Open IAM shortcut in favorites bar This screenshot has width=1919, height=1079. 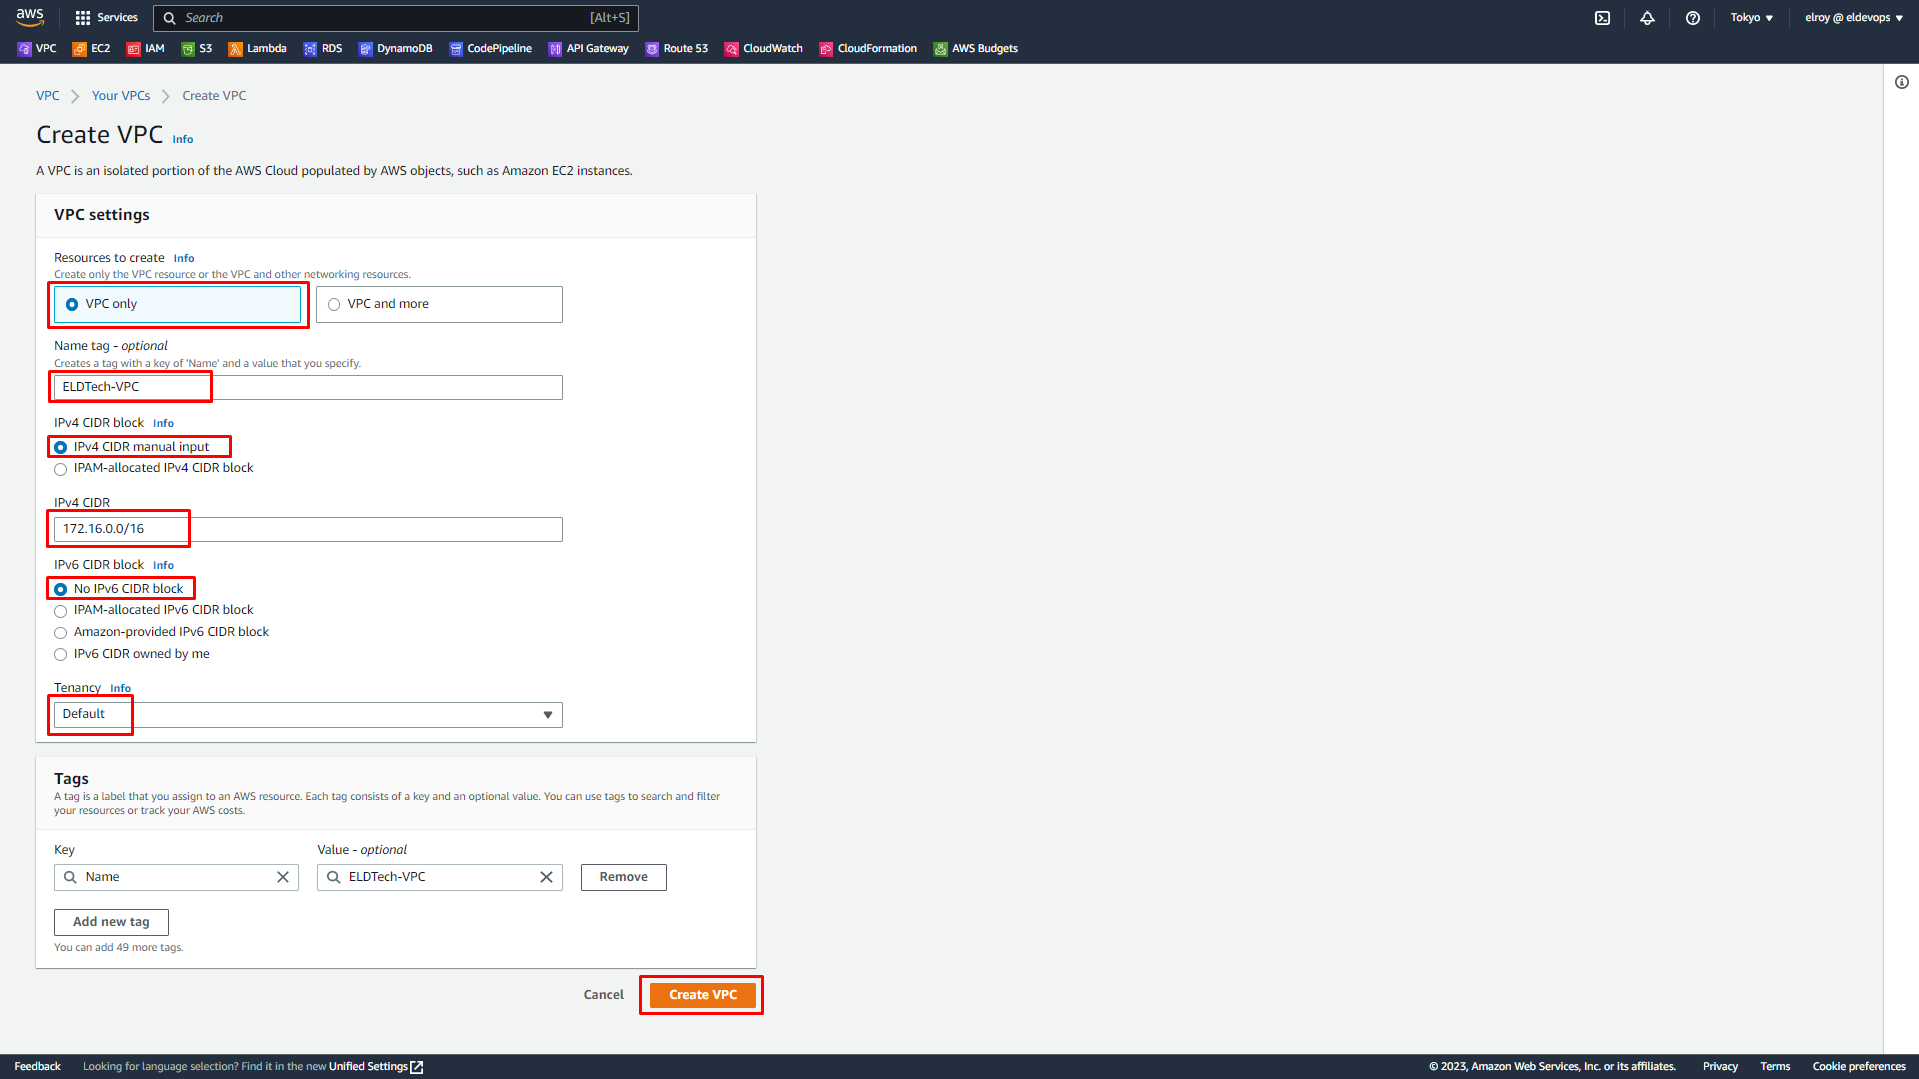pos(146,48)
